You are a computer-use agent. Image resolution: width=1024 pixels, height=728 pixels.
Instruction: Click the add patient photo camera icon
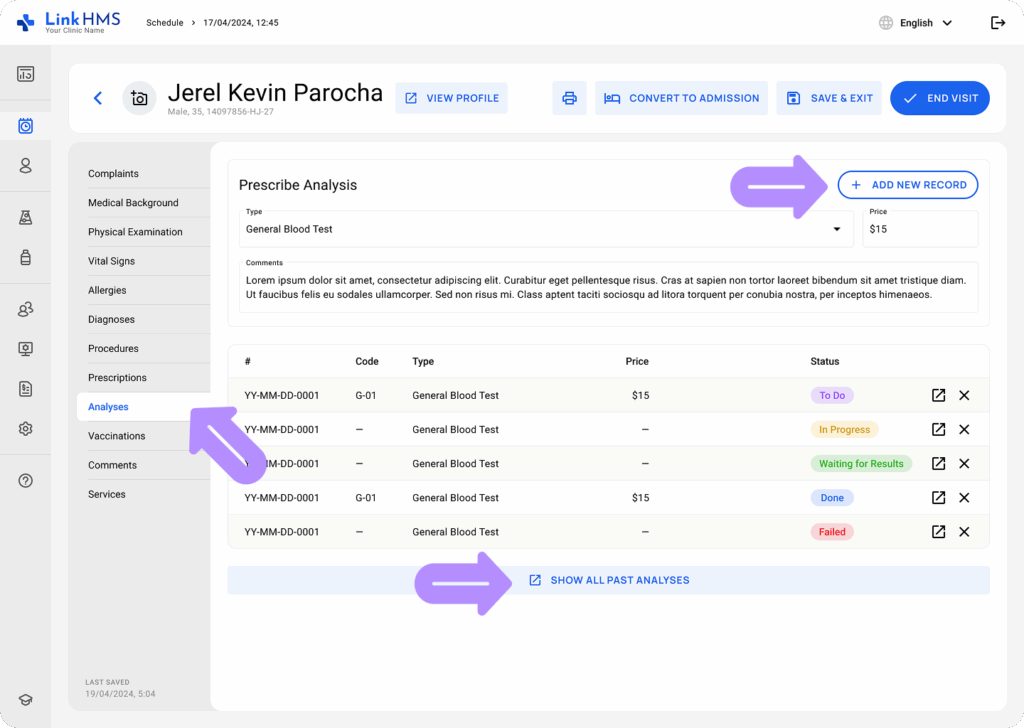(x=139, y=98)
